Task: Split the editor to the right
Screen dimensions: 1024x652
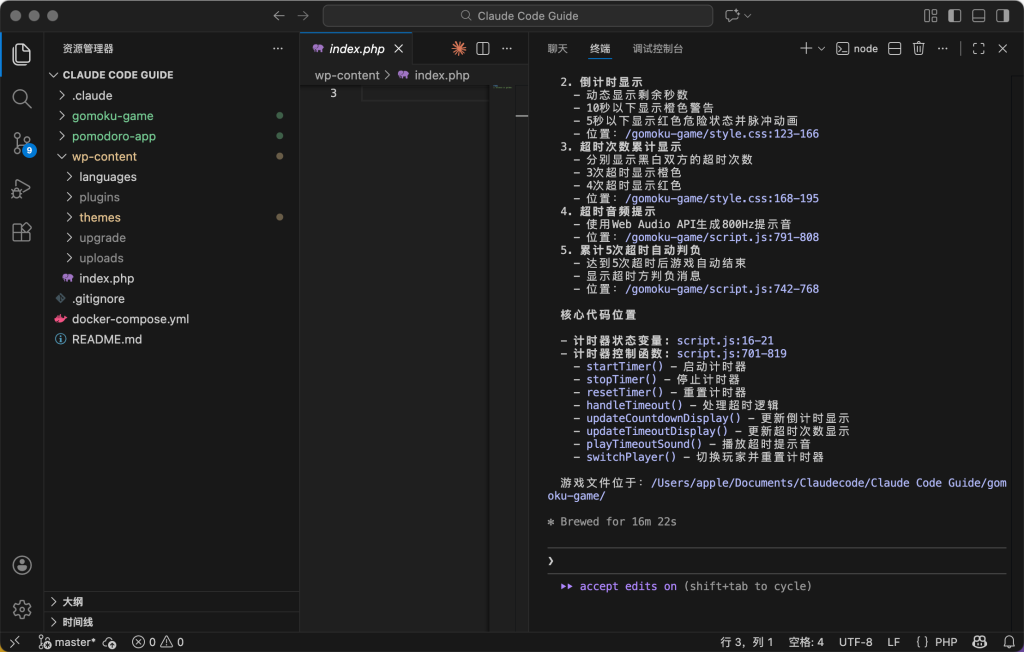Action: (483, 48)
